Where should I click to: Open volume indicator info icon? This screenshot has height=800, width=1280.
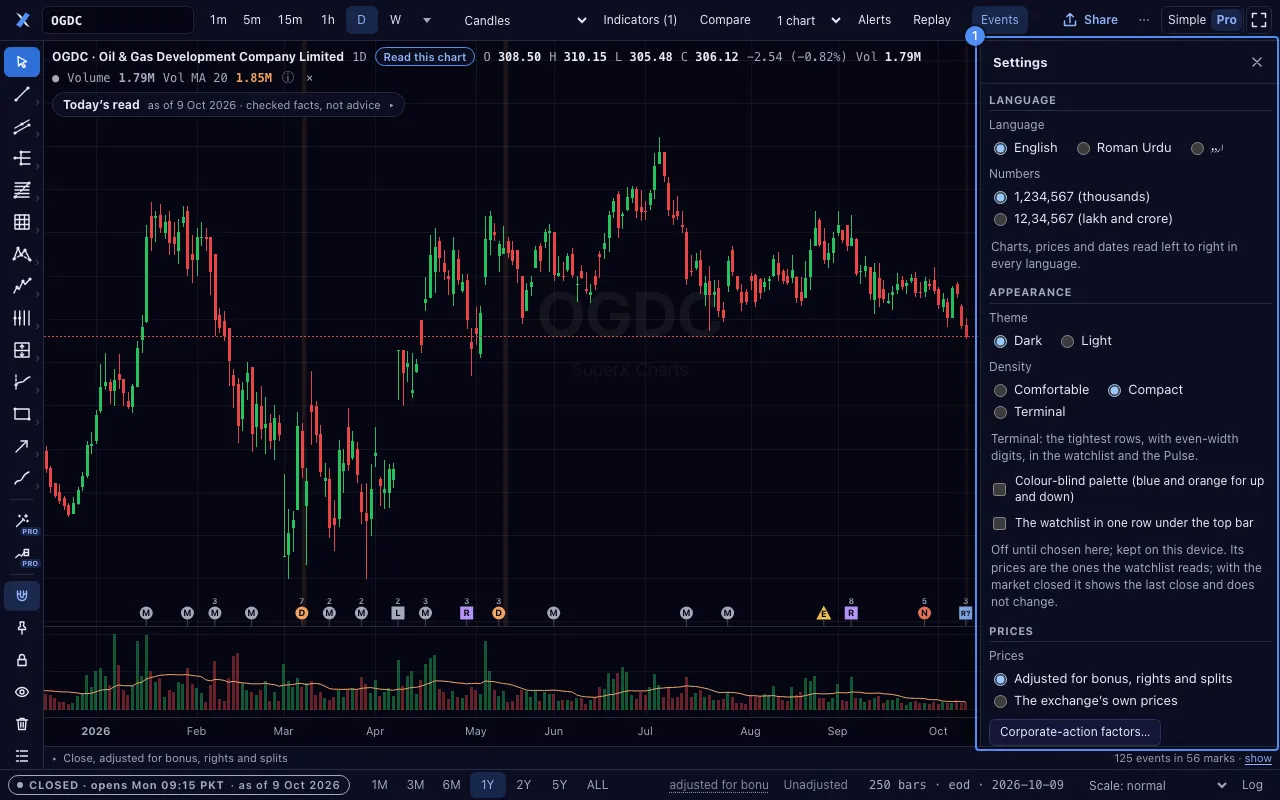288,77
